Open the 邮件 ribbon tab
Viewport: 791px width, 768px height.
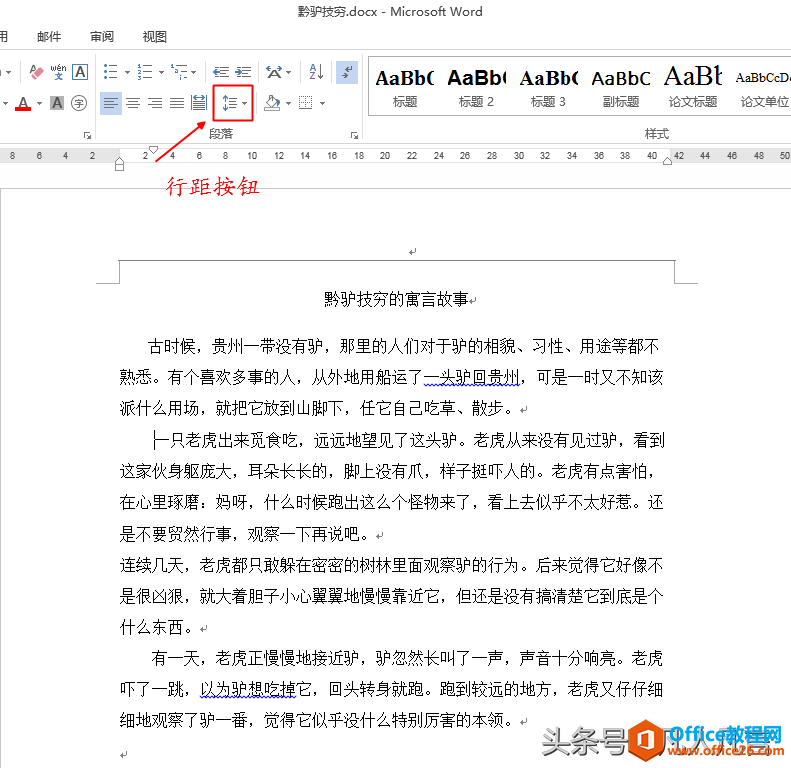(x=49, y=36)
